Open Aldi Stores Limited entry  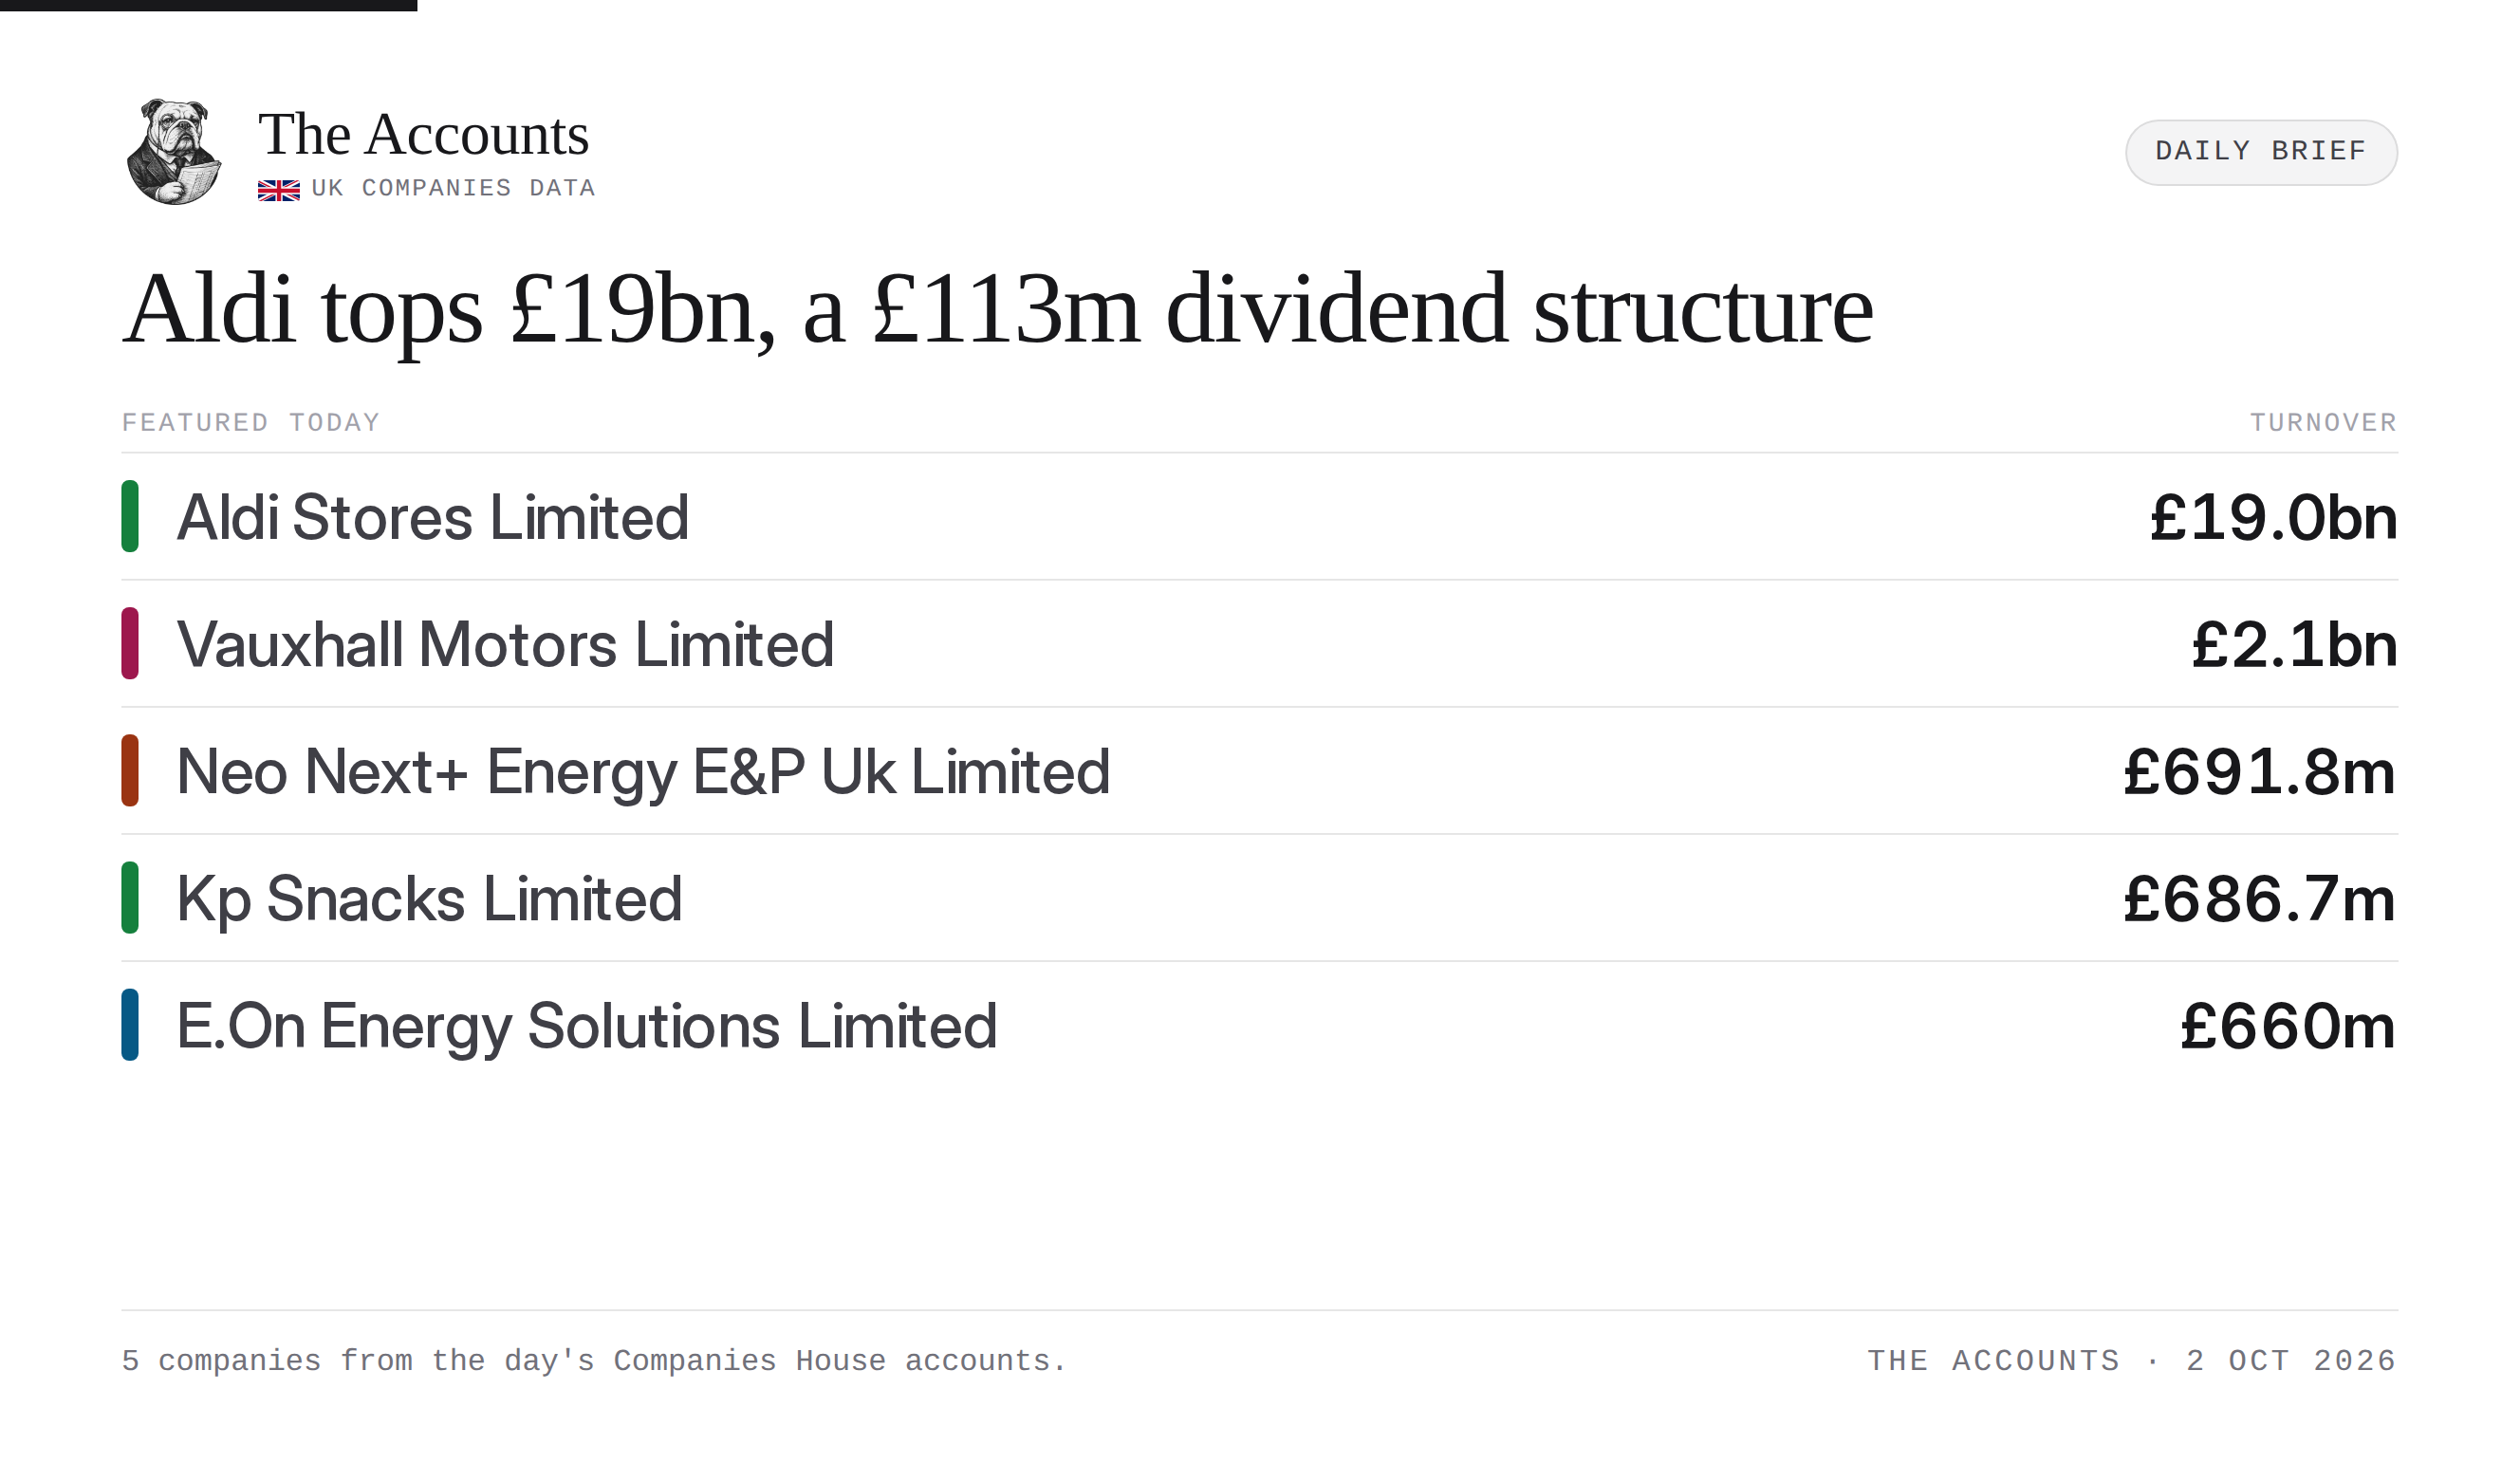point(1260,516)
